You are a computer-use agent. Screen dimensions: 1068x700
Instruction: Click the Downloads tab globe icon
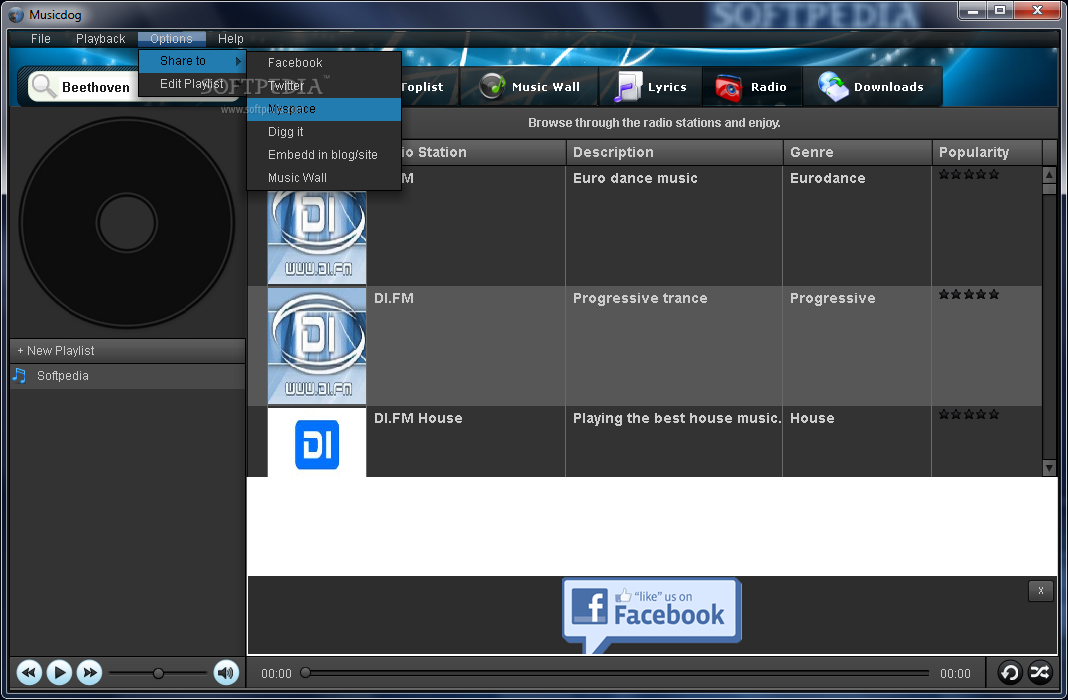point(832,86)
